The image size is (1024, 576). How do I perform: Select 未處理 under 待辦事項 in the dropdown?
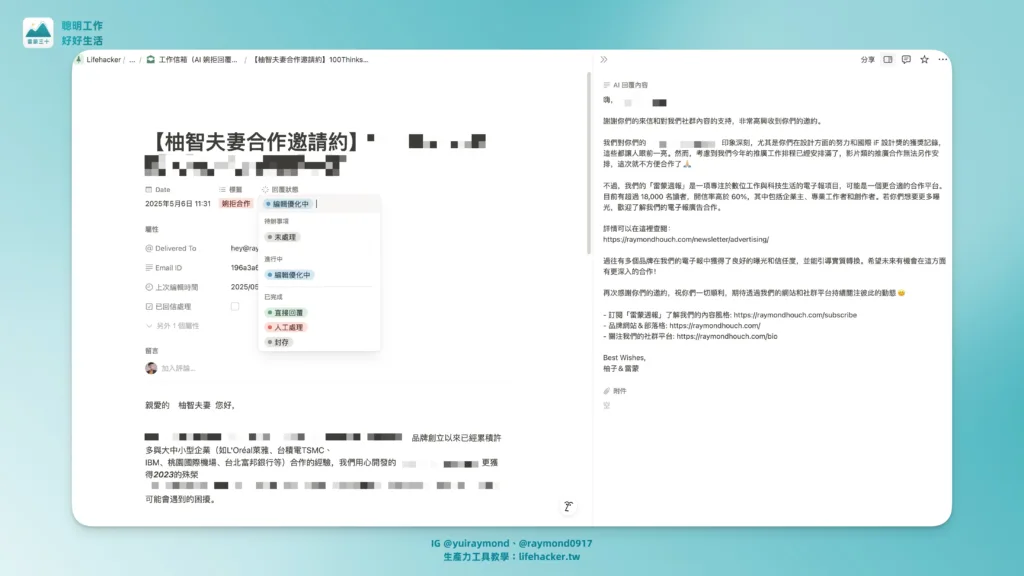click(x=283, y=237)
